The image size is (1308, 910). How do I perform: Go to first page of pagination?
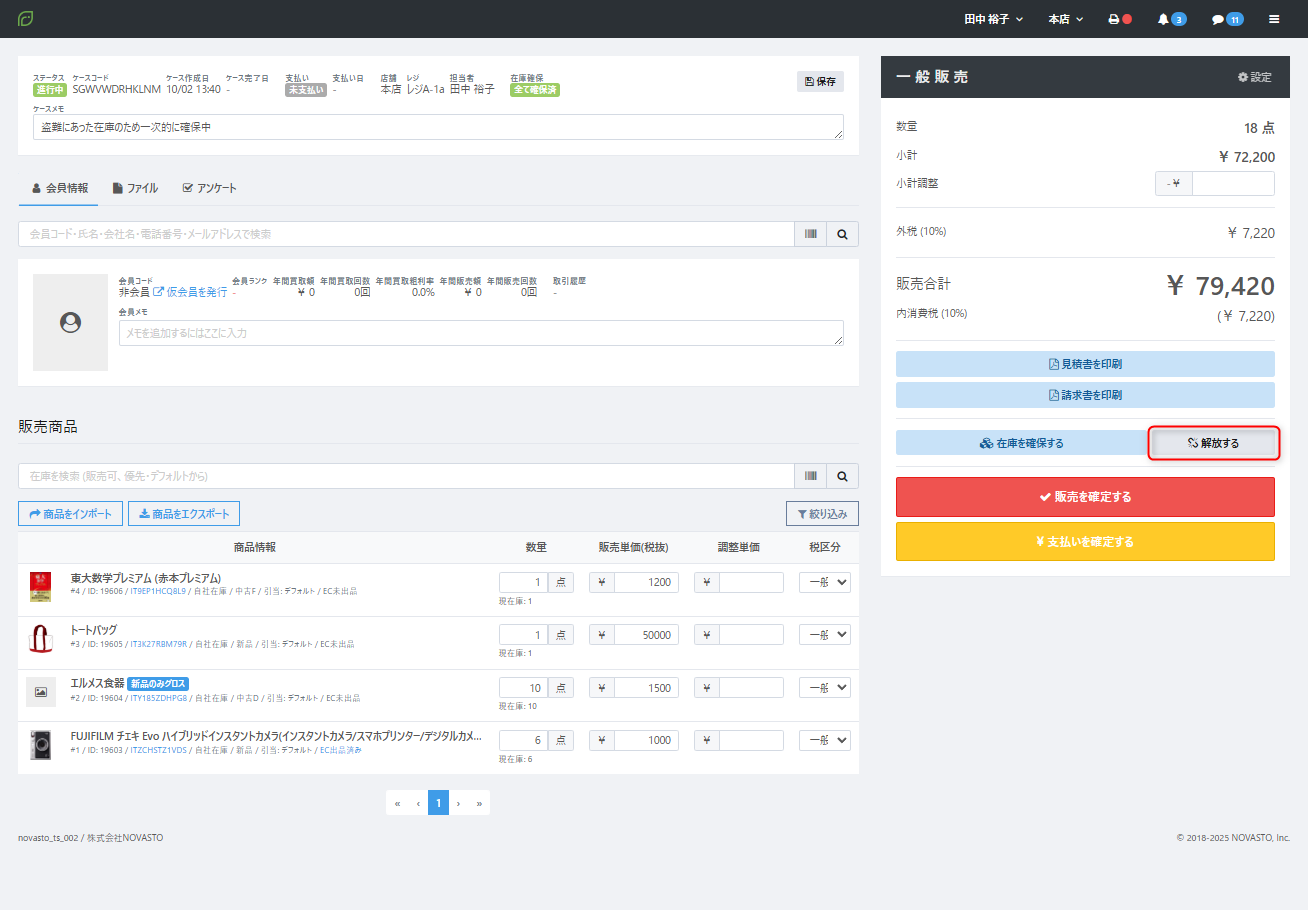(x=397, y=803)
